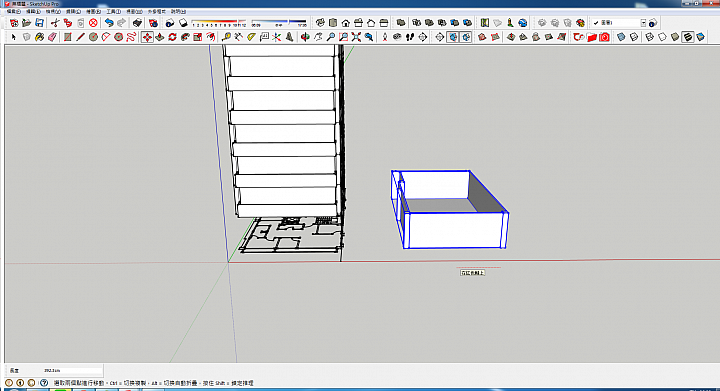Select the Scale tool

point(198,37)
